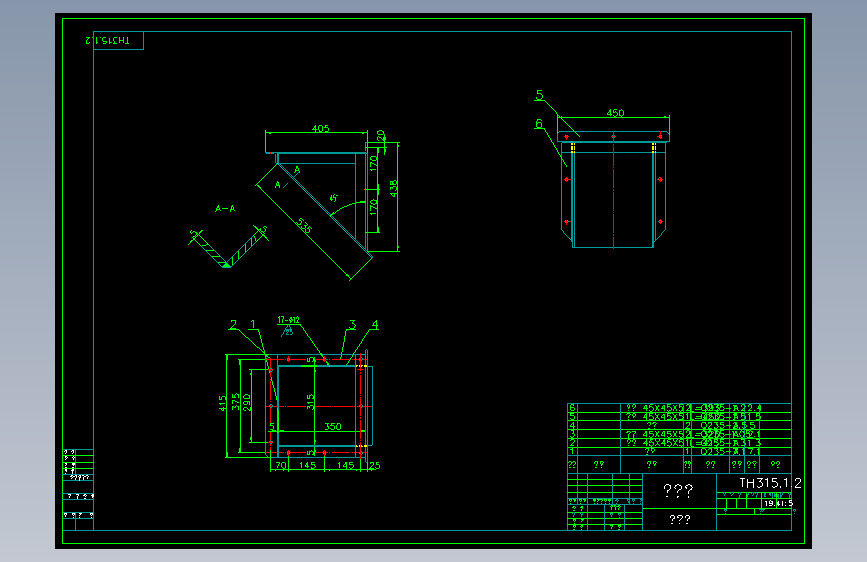Click the 438 vertical dimension value

pyautogui.click(x=394, y=188)
